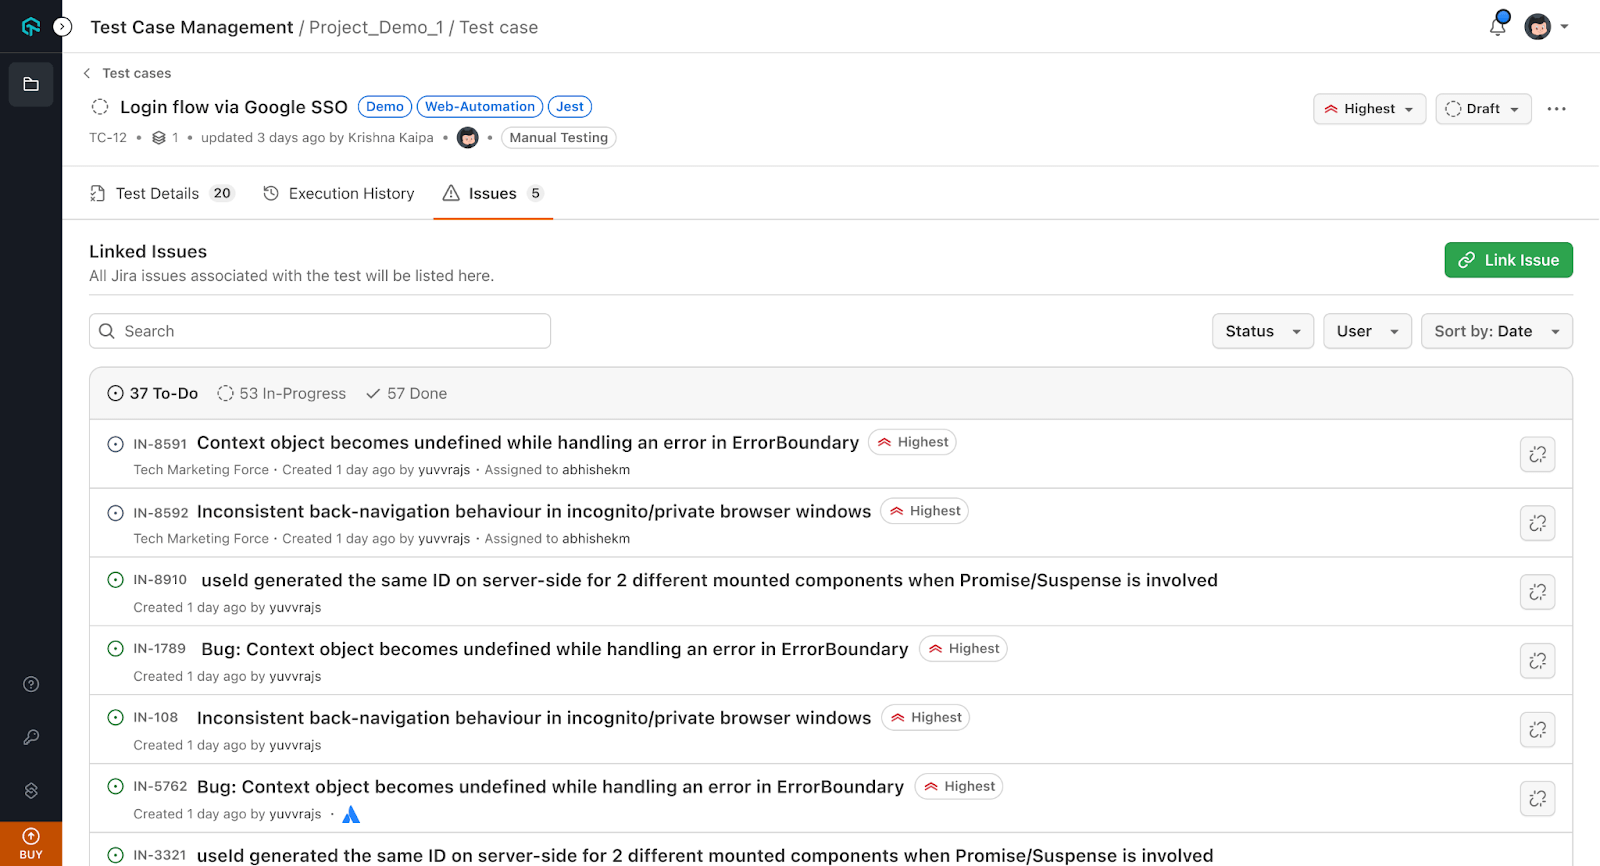Switch to the Test Details tab
The width and height of the screenshot is (1600, 866).
coord(162,193)
